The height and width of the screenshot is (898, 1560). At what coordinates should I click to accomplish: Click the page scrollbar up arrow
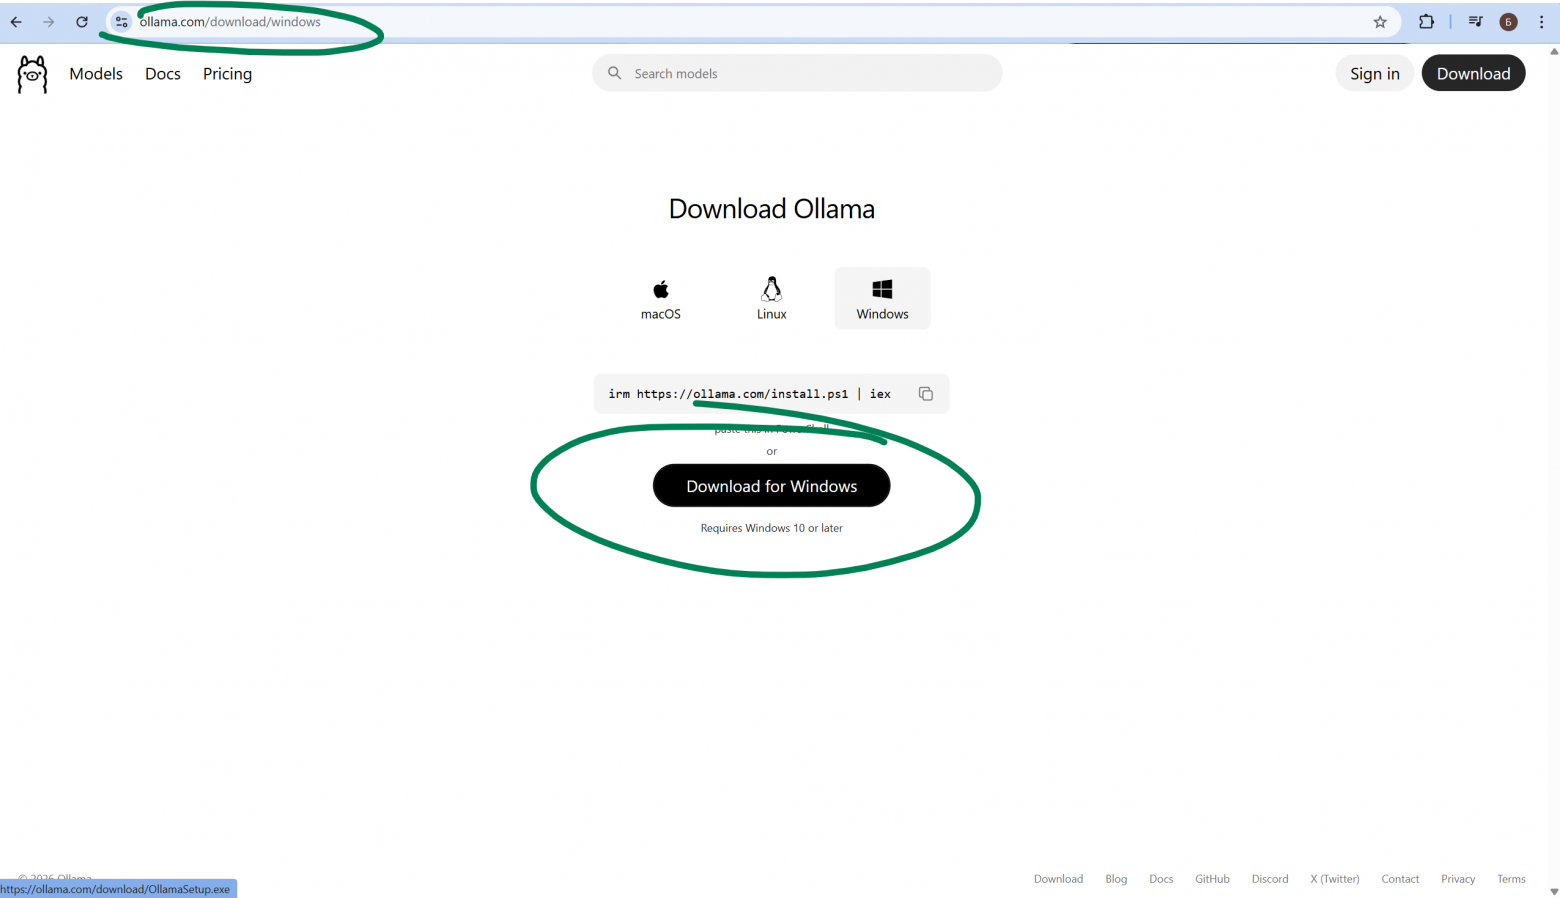(1553, 51)
